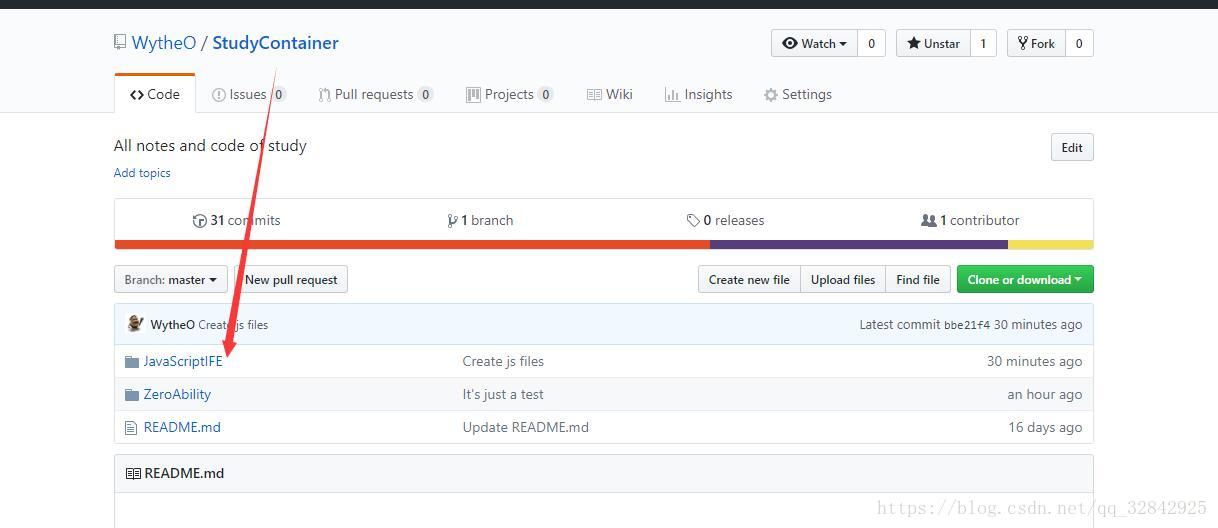1218x528 pixels.
Task: Click the WytheO author name in the commit bar
Action: tap(173, 324)
